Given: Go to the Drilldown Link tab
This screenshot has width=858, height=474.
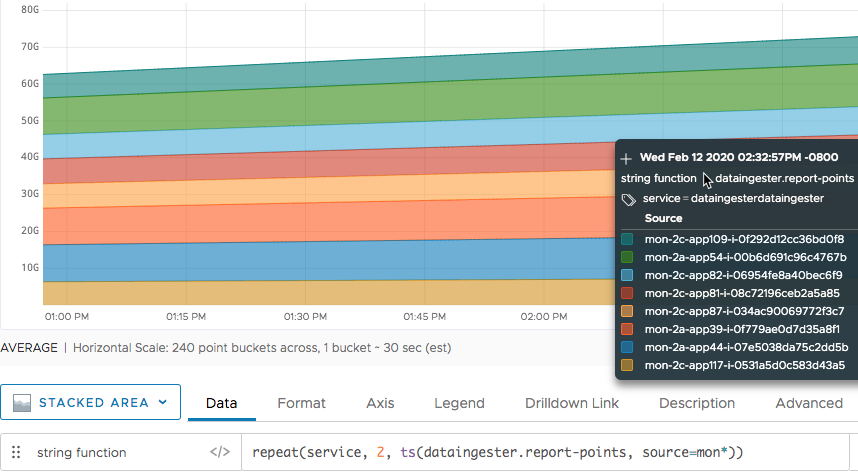Looking at the screenshot, I should coord(571,403).
